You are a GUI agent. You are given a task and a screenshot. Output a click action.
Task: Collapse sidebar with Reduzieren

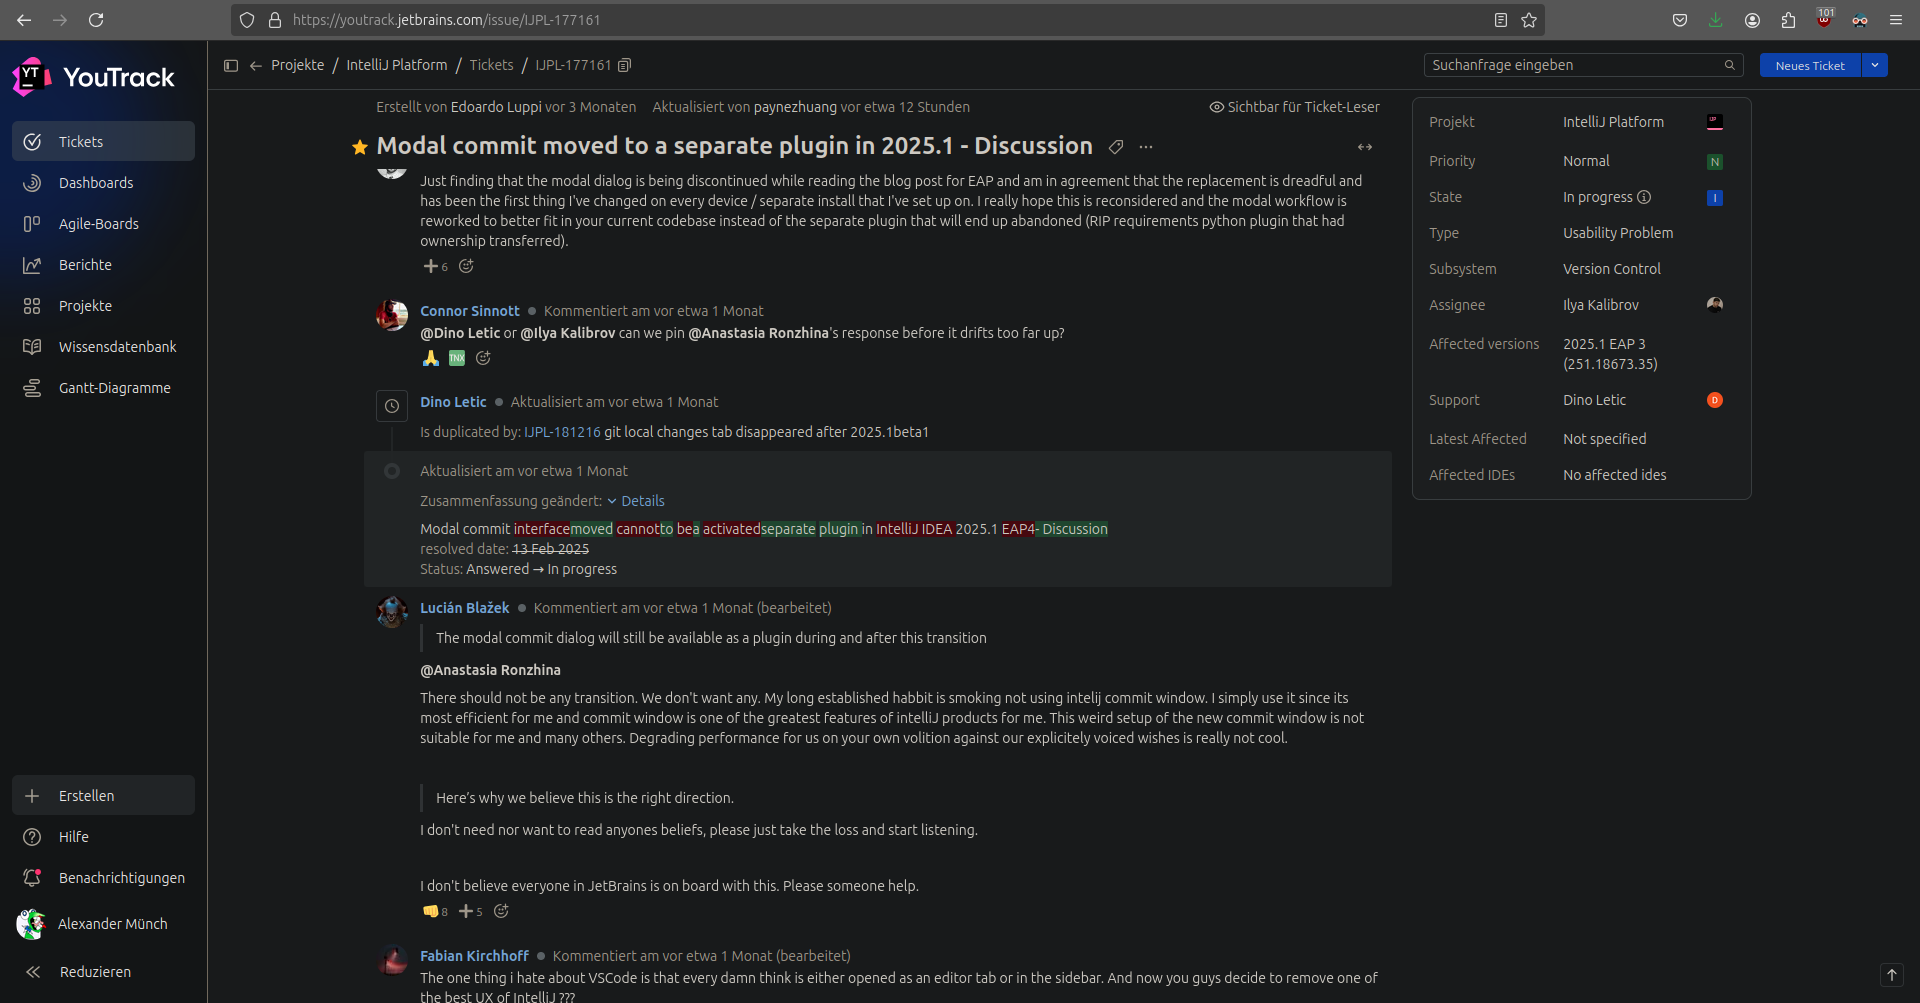point(103,971)
